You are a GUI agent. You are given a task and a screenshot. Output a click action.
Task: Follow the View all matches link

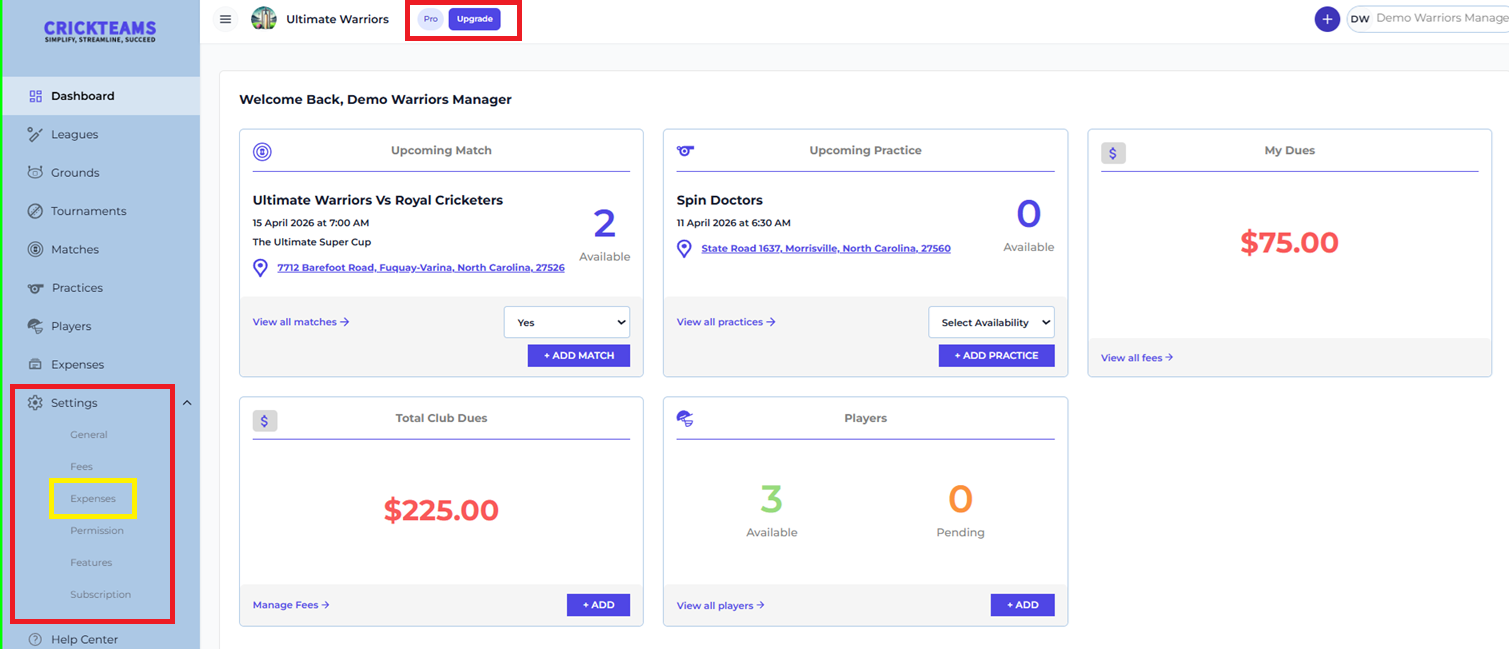pos(301,322)
